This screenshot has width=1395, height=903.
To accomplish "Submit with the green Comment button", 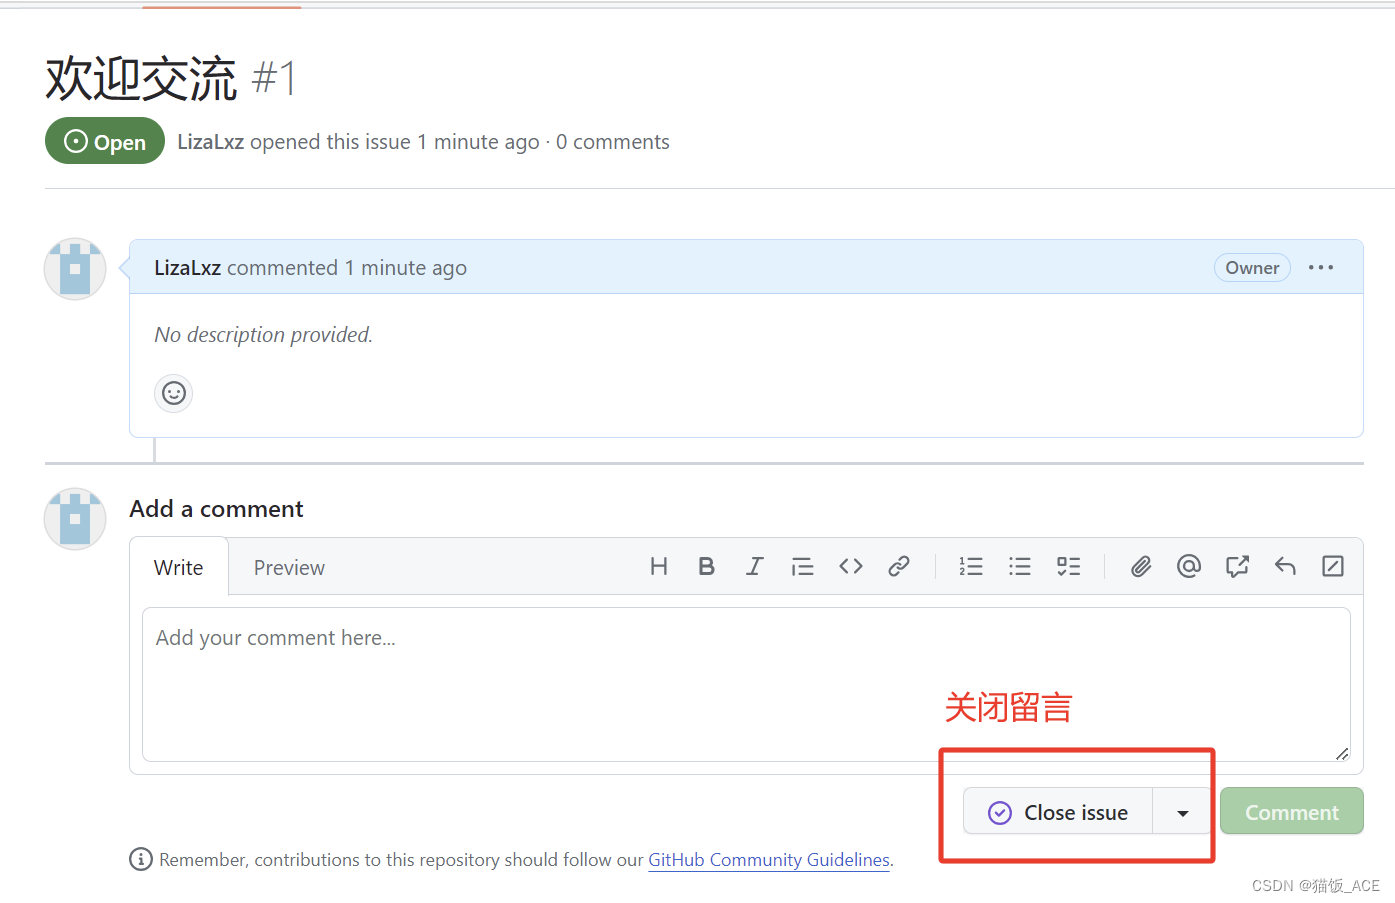I will [1292, 812].
